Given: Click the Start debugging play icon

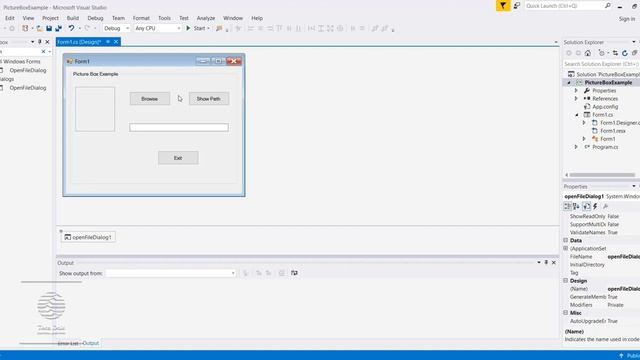Looking at the screenshot, I should (188, 28).
